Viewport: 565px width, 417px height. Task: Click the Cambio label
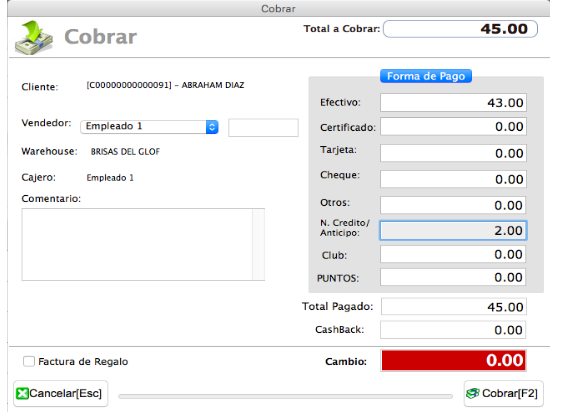[x=346, y=361]
